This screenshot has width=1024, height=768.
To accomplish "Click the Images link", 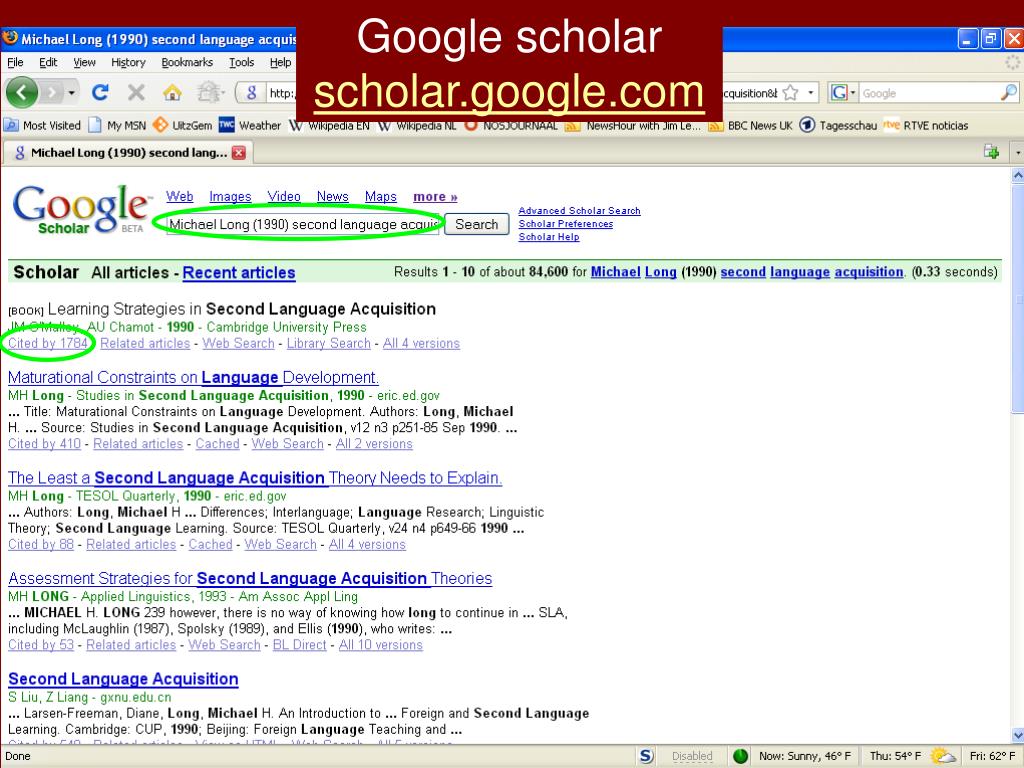I will point(230,197).
